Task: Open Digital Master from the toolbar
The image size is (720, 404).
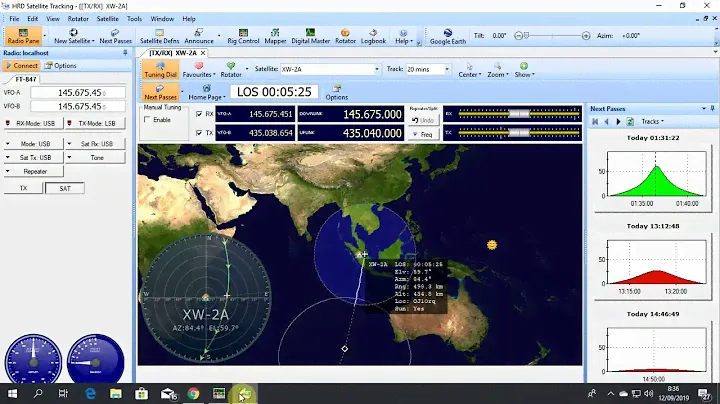Action: (310, 36)
